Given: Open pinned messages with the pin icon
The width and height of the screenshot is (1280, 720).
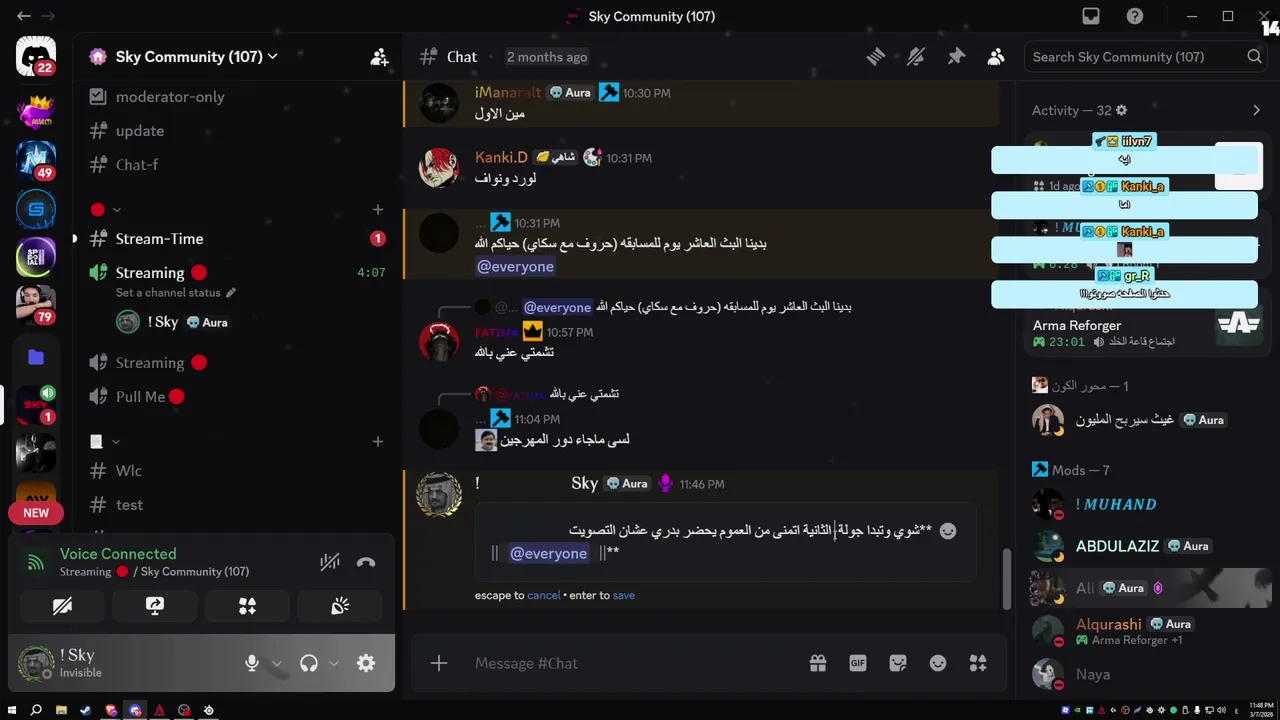Looking at the screenshot, I should click(956, 57).
